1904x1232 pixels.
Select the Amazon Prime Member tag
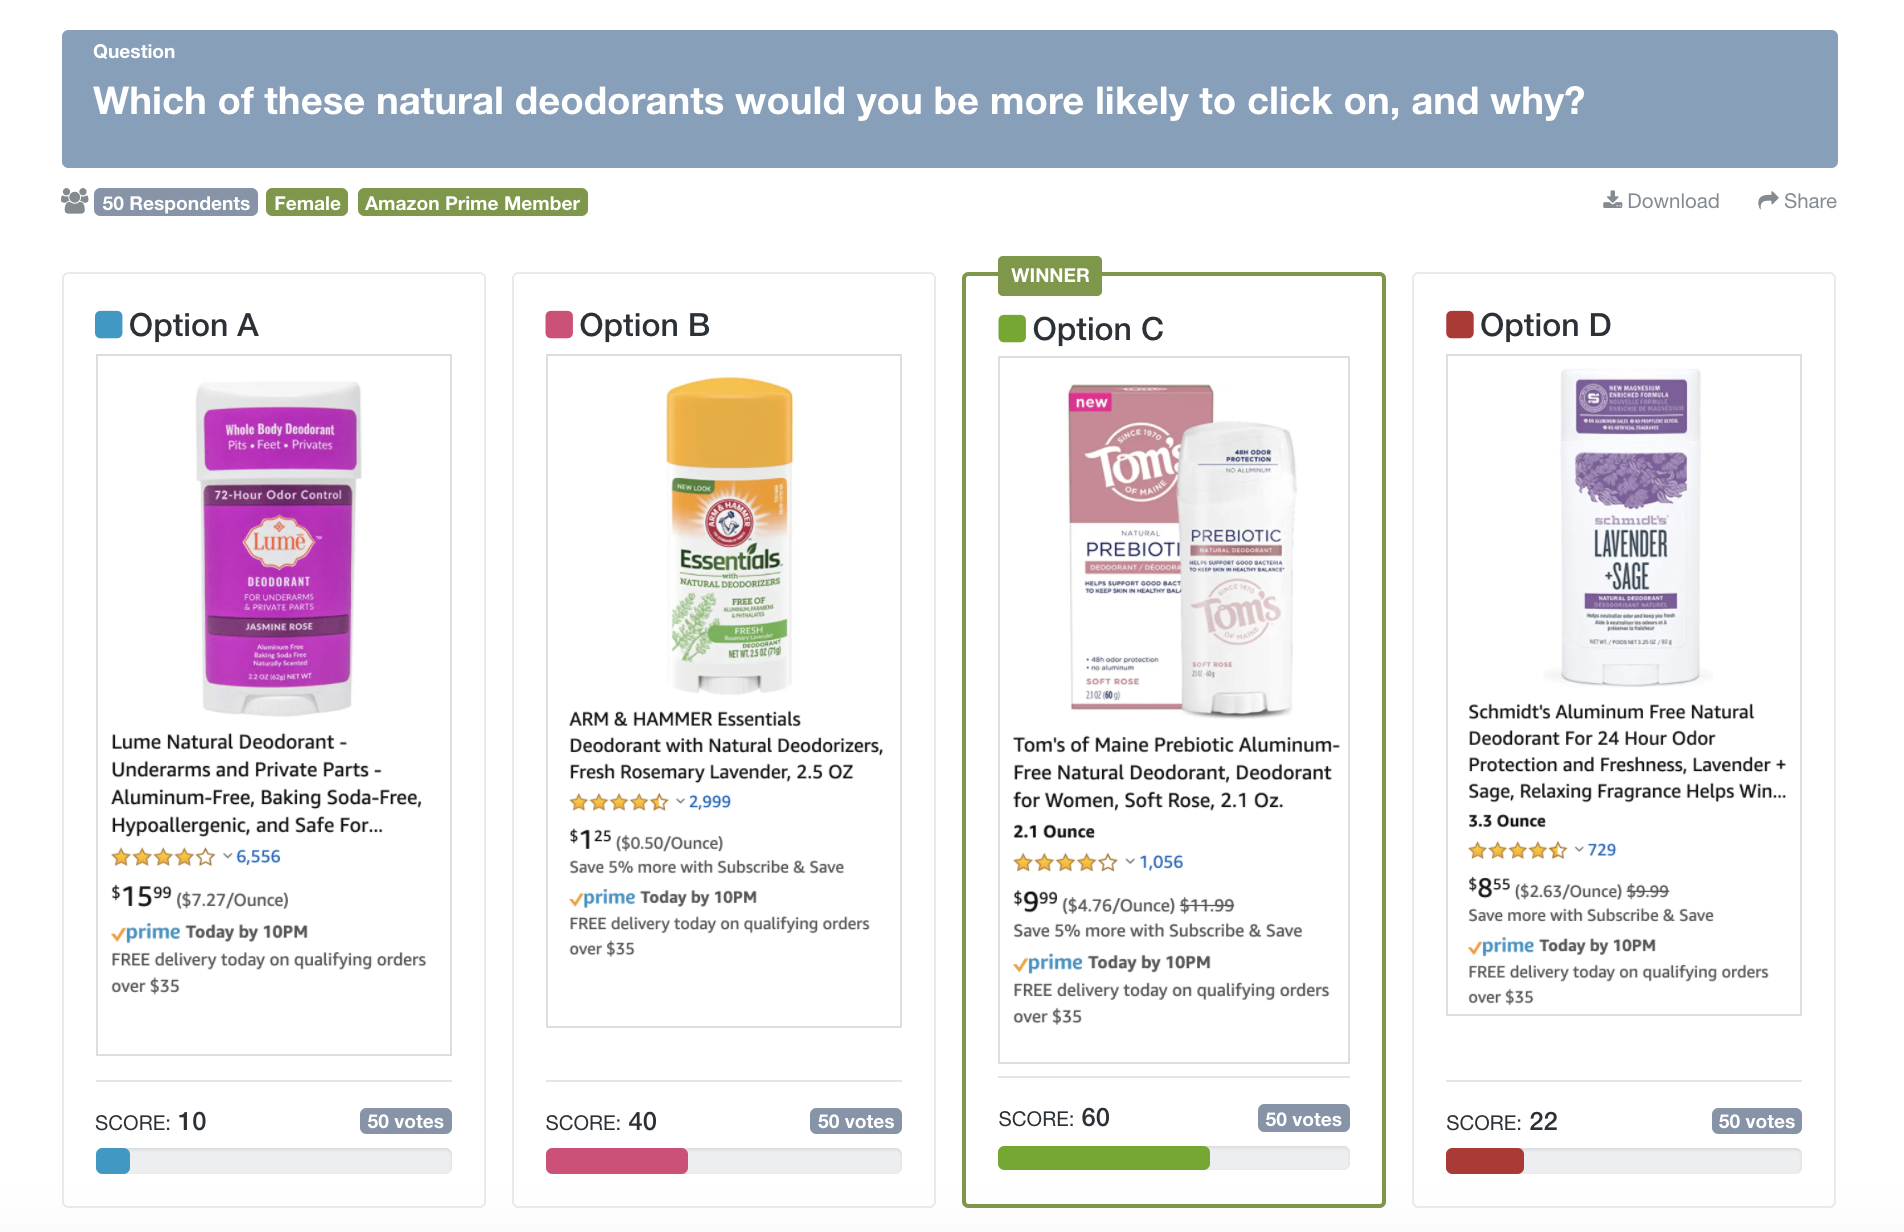coord(472,203)
